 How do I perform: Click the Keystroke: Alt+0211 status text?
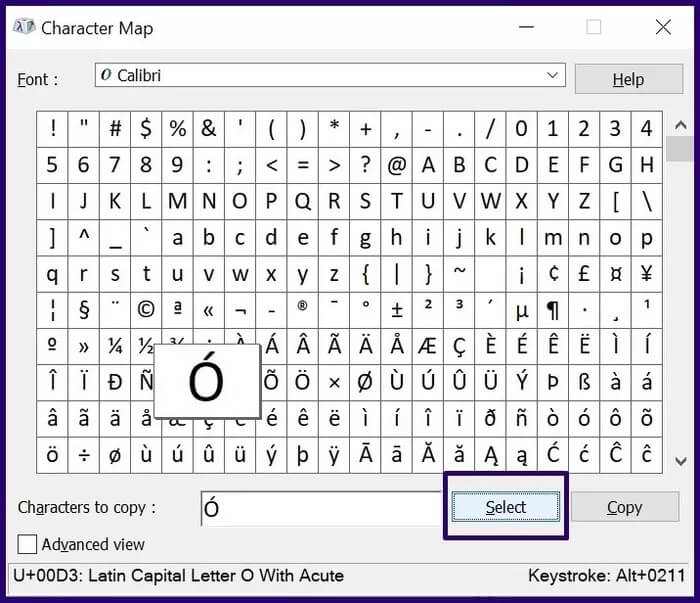[606, 576]
